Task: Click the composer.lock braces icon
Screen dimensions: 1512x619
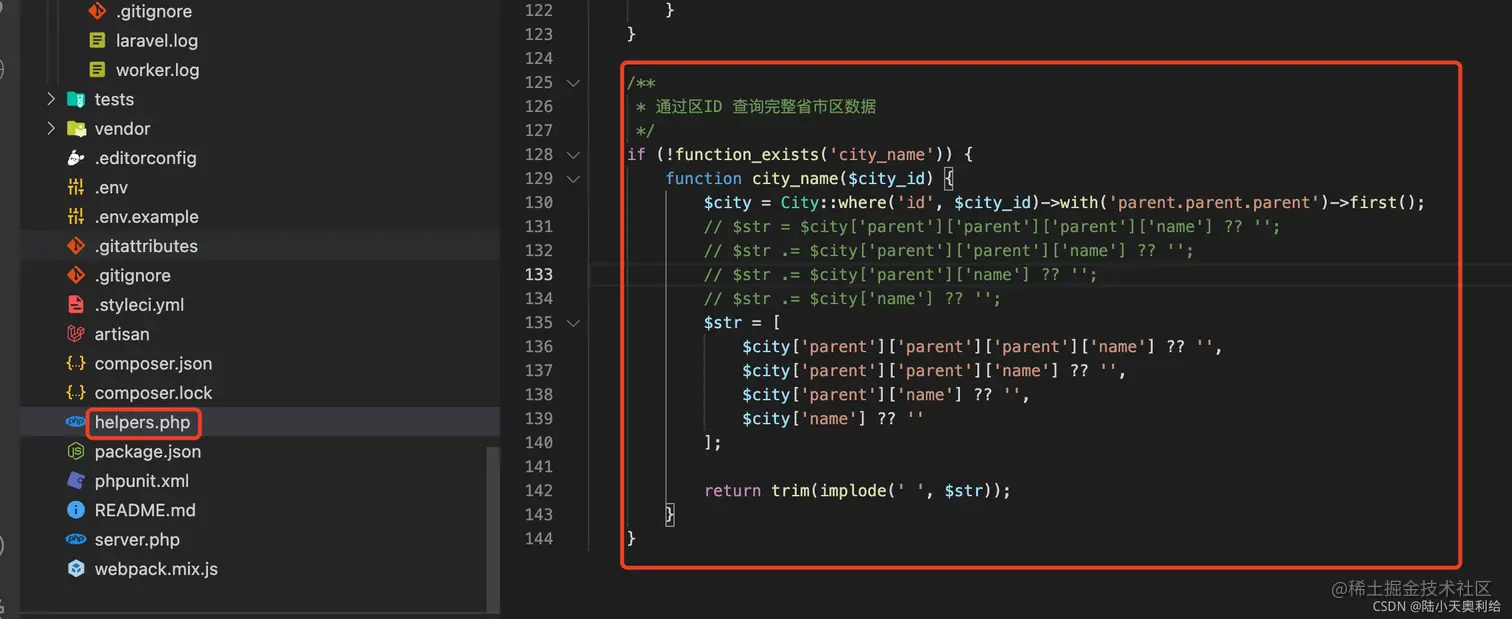Action: tap(76, 392)
